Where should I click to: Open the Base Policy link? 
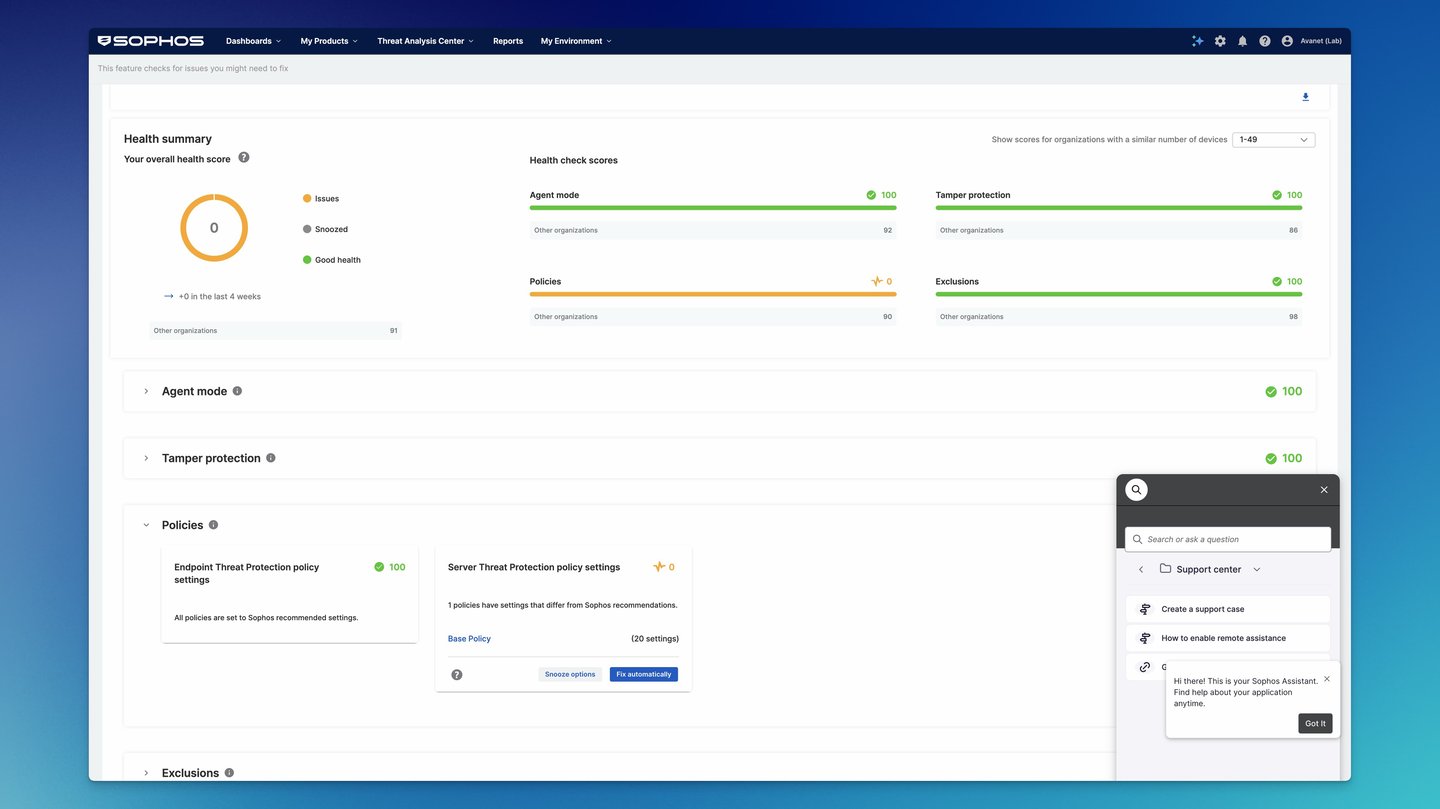click(x=469, y=639)
